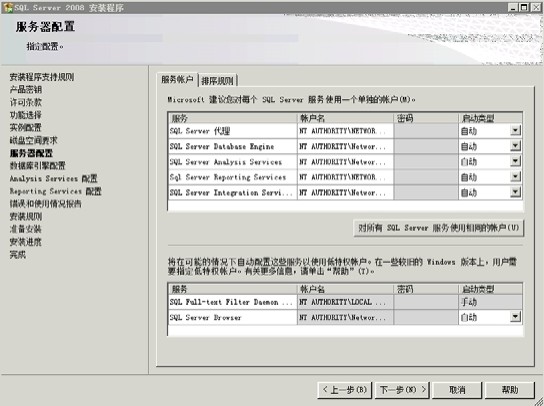Select the 服务帐户 tab
The height and width of the screenshot is (406, 544).
pyautogui.click(x=177, y=79)
